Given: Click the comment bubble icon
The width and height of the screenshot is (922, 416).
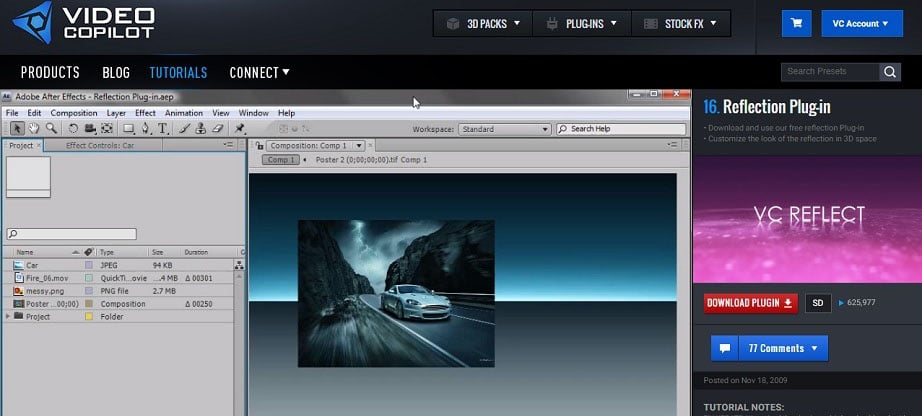Looking at the screenshot, I should click(x=724, y=348).
